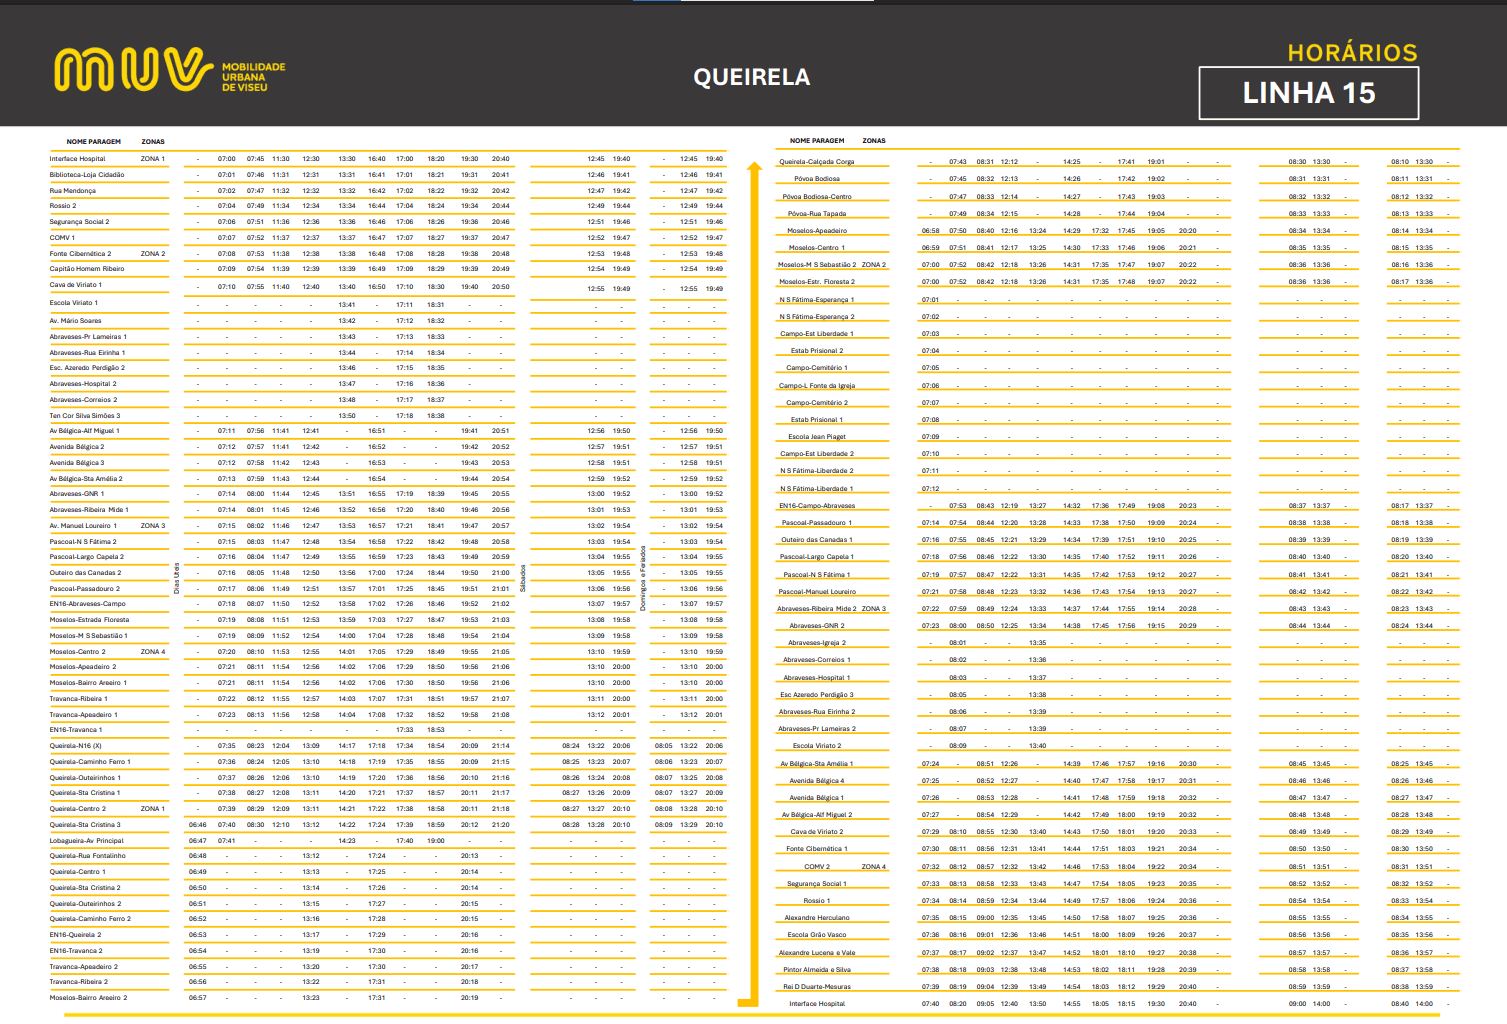The height and width of the screenshot is (1024, 1507).
Task: Click the Domingos e Feriados vertical label
Action: pyautogui.click(x=643, y=578)
